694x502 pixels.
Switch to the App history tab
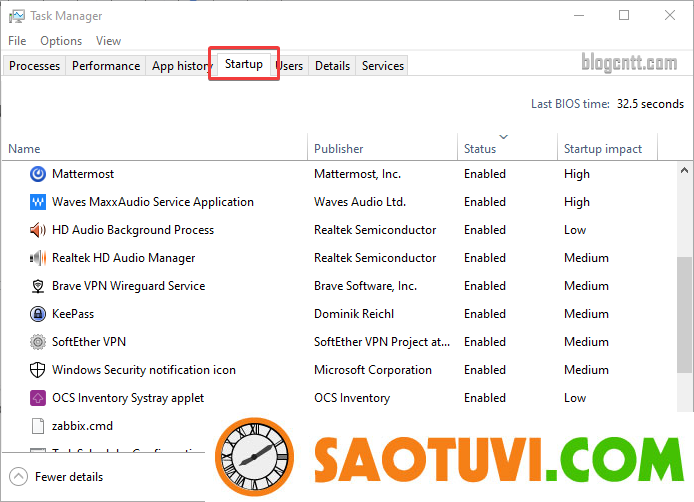coord(180,66)
